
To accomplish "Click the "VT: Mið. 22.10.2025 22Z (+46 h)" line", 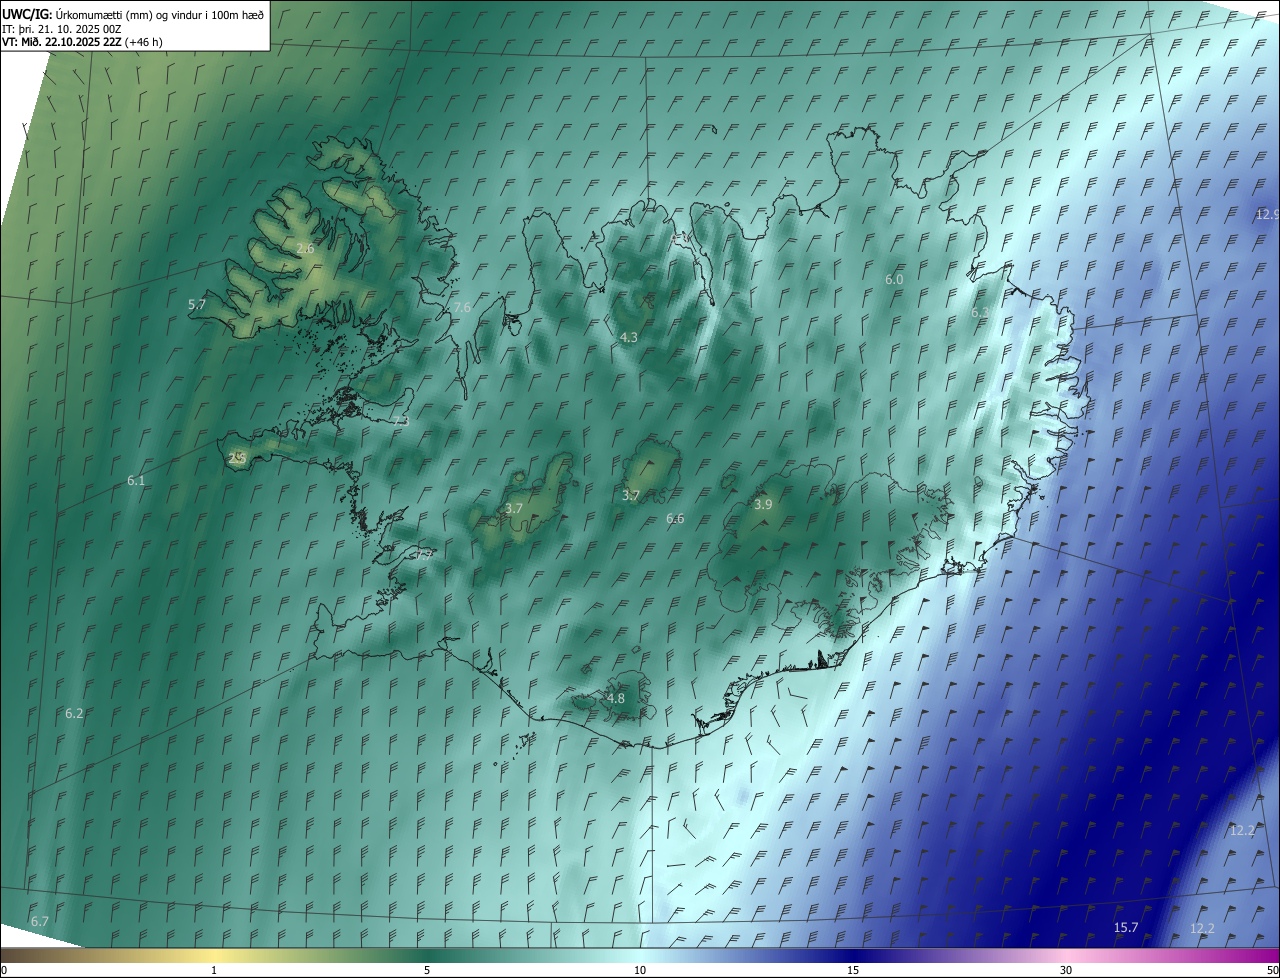I will (x=82, y=42).
